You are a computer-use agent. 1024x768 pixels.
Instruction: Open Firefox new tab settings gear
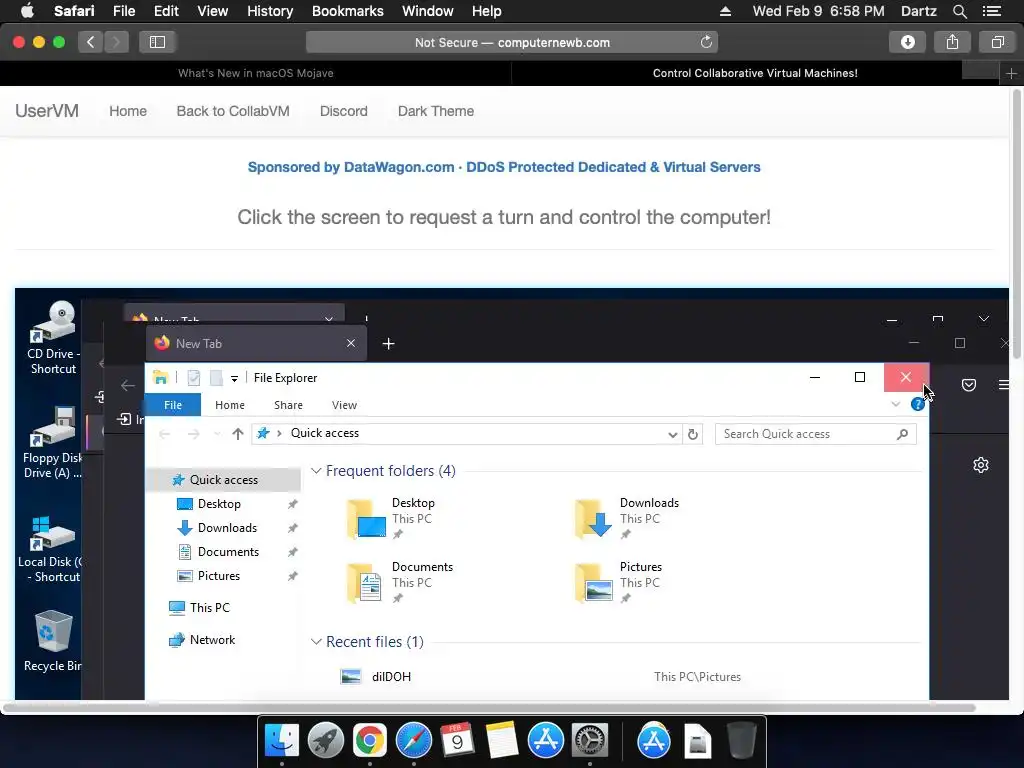click(x=981, y=465)
